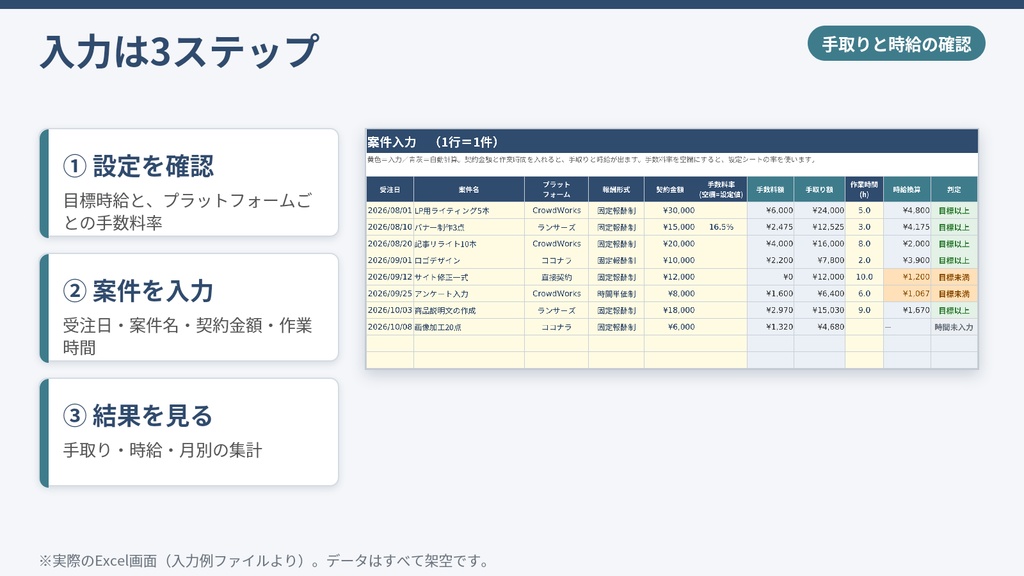Select the cell サイト修正一式
This screenshot has width=1024, height=576.
[469, 277]
